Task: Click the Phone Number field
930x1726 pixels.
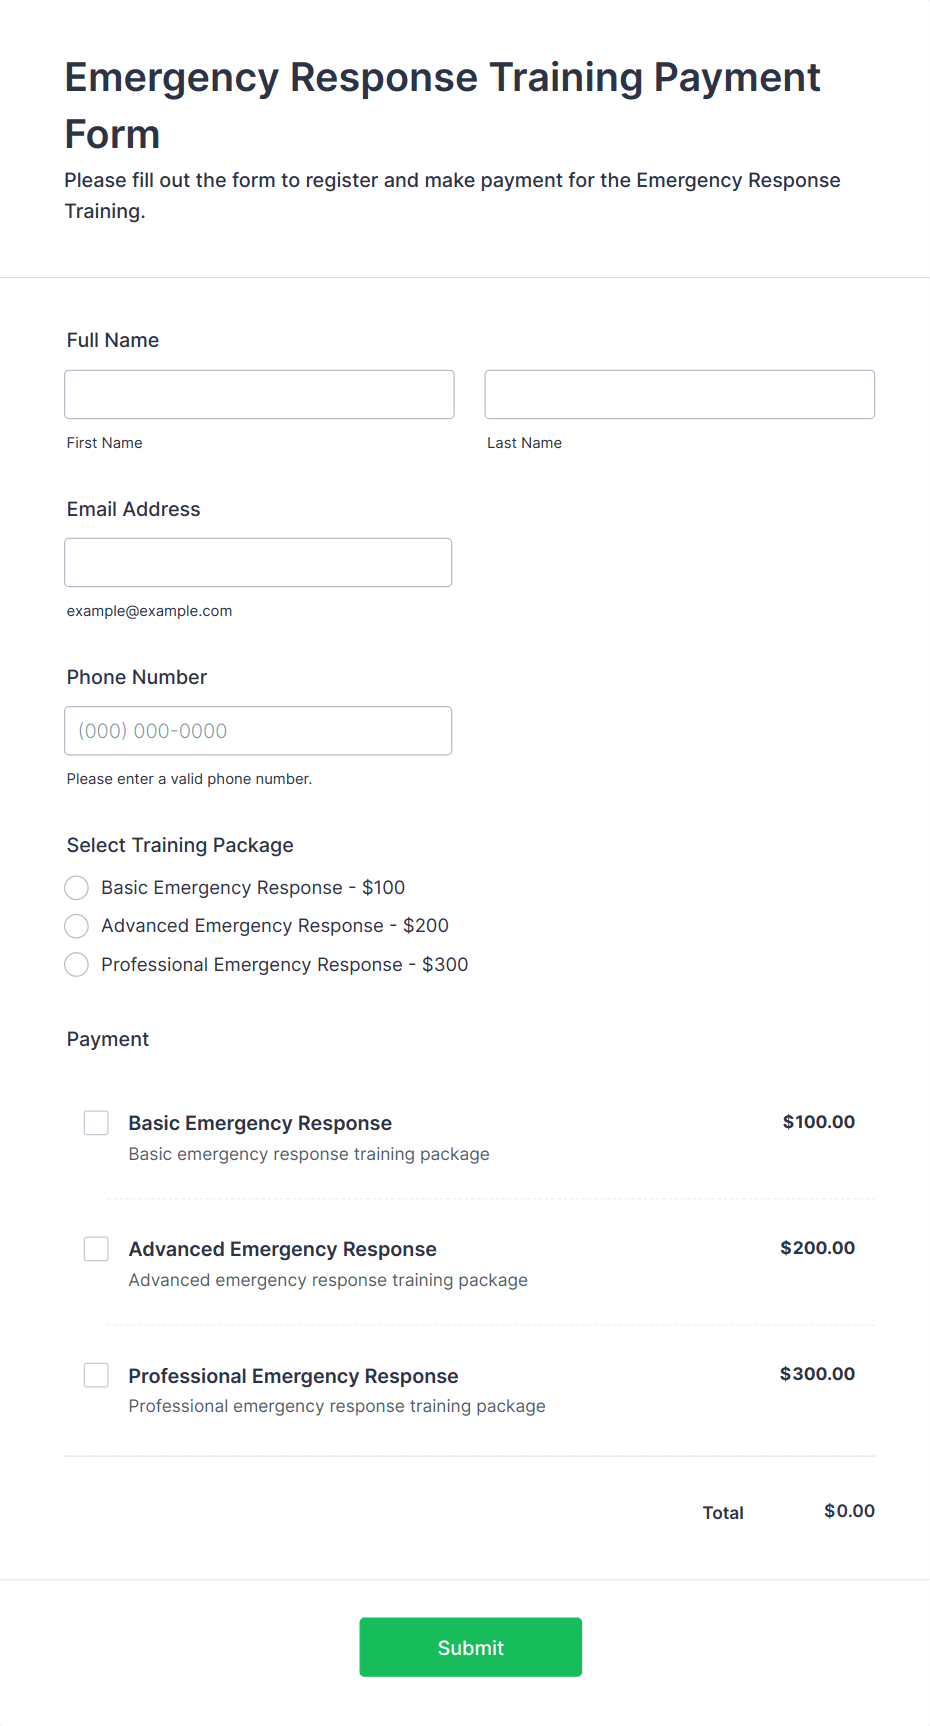Action: 258,730
